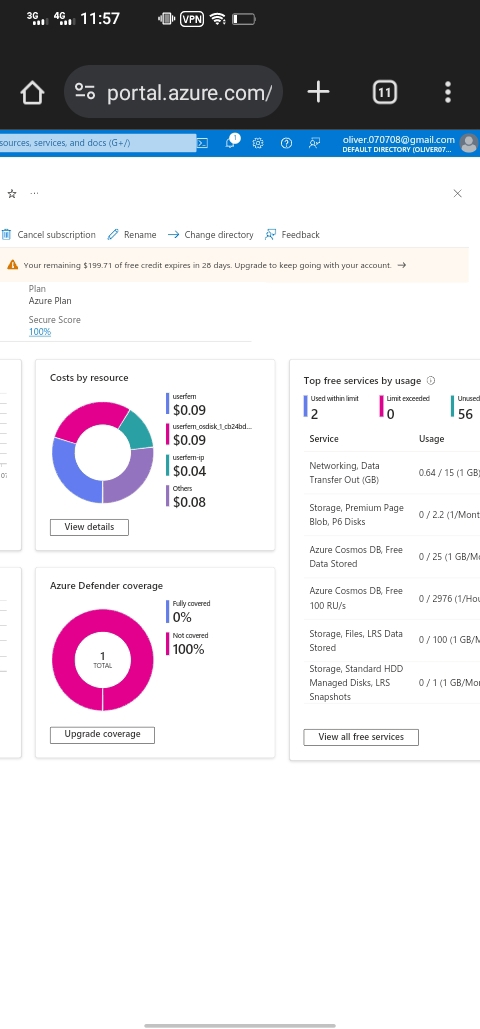480x1029 pixels.
Task: Click the userfem $0.09 legend entry
Action: pos(187,405)
